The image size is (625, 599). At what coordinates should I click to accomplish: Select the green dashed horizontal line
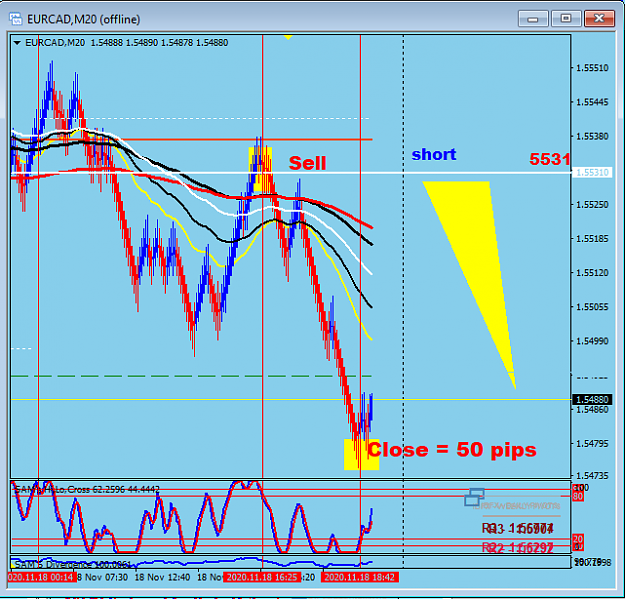[x=191, y=376]
